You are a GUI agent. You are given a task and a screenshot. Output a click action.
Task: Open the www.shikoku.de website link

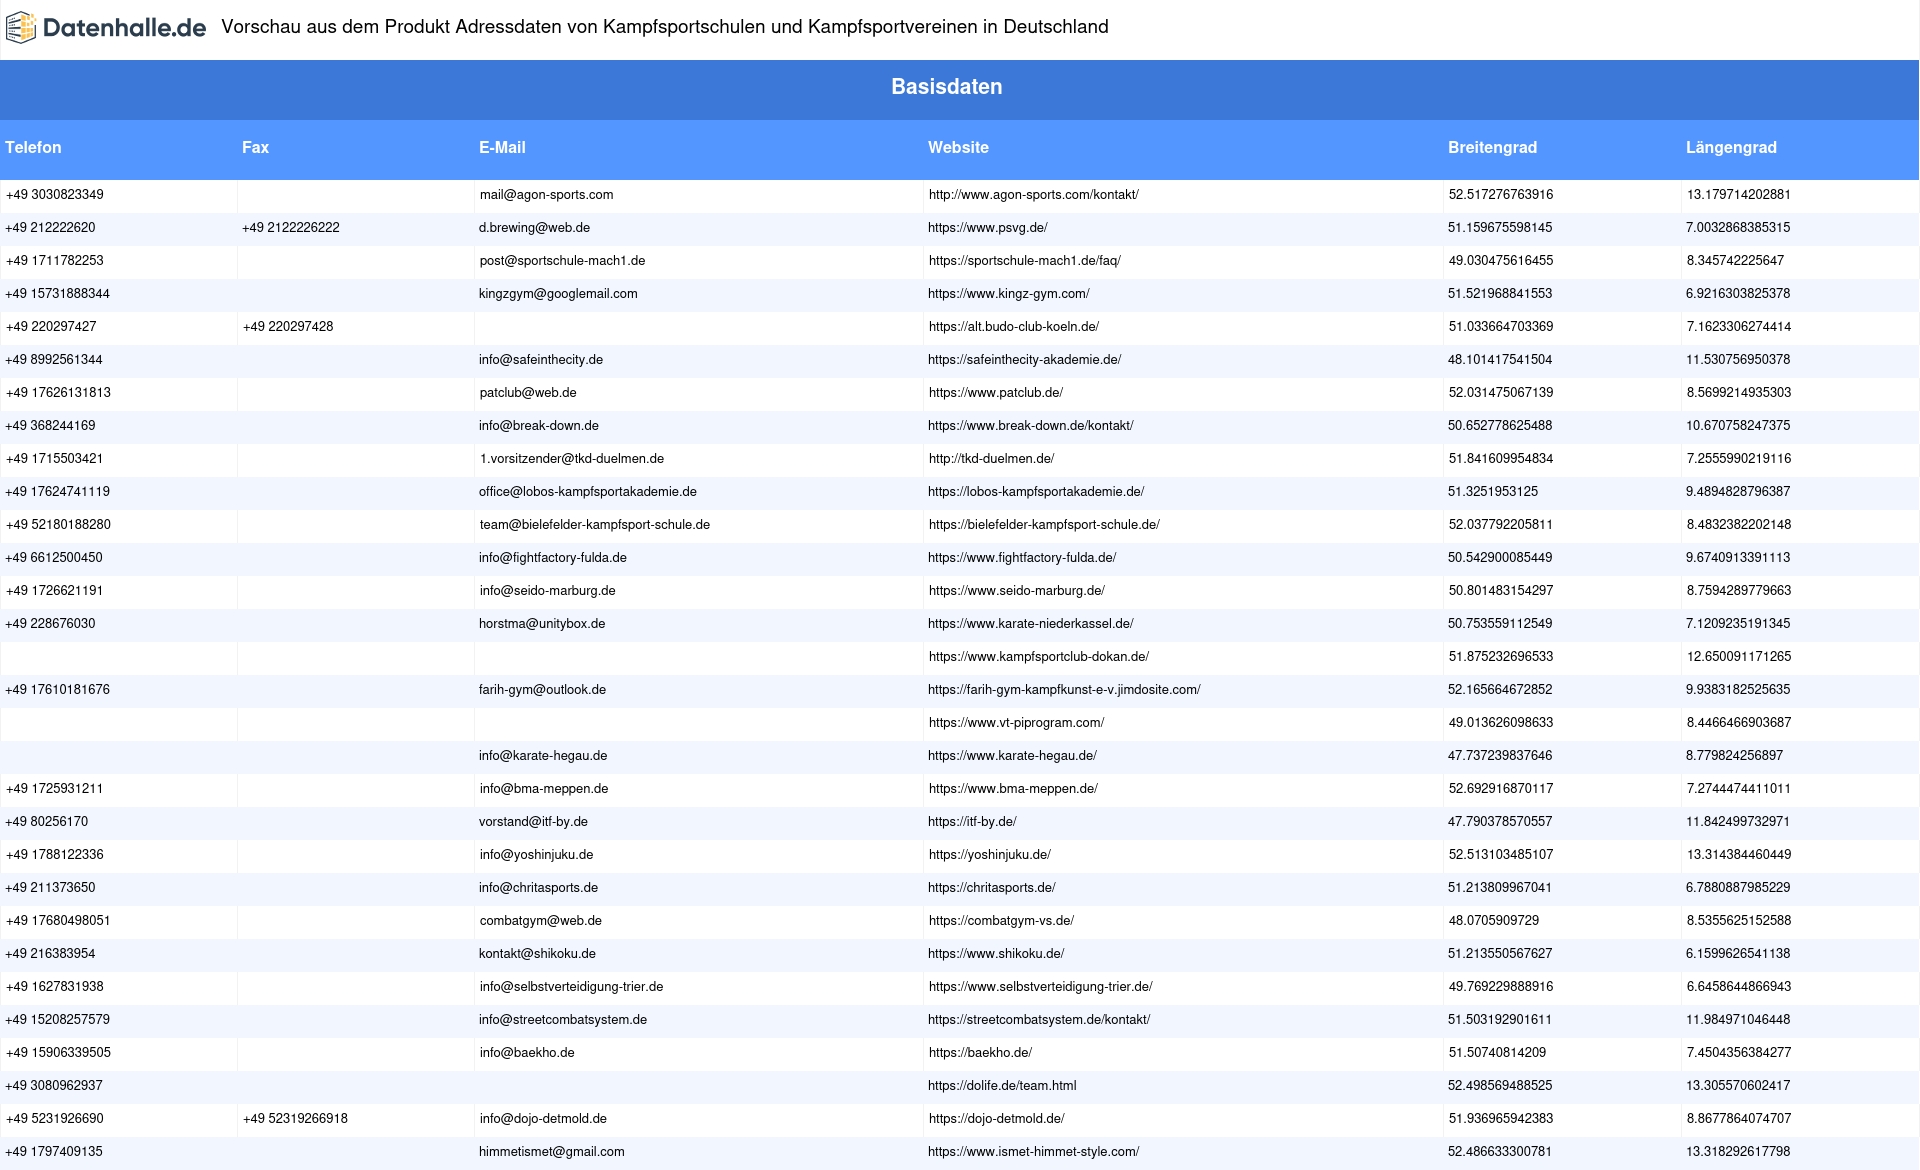coord(996,954)
